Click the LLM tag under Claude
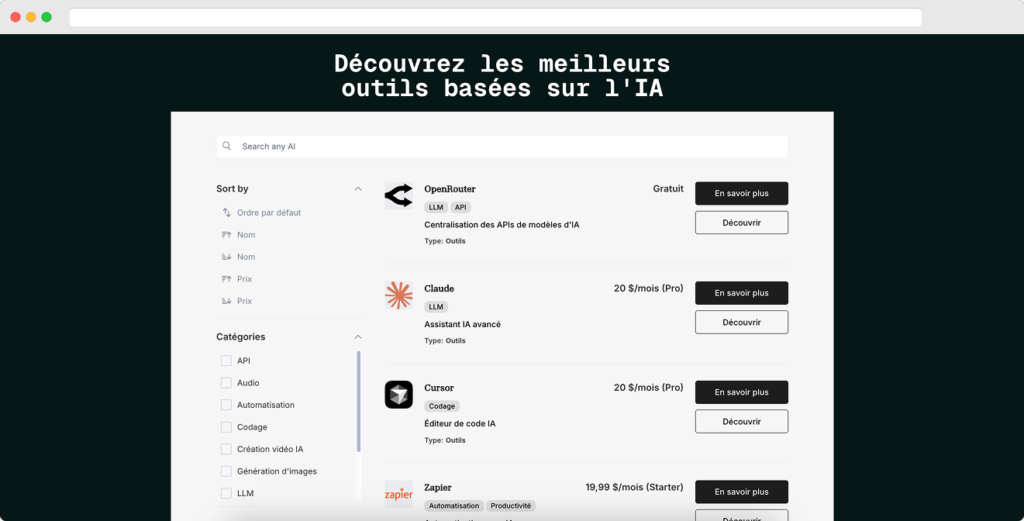Viewport: 1024px width, 521px height. (436, 307)
